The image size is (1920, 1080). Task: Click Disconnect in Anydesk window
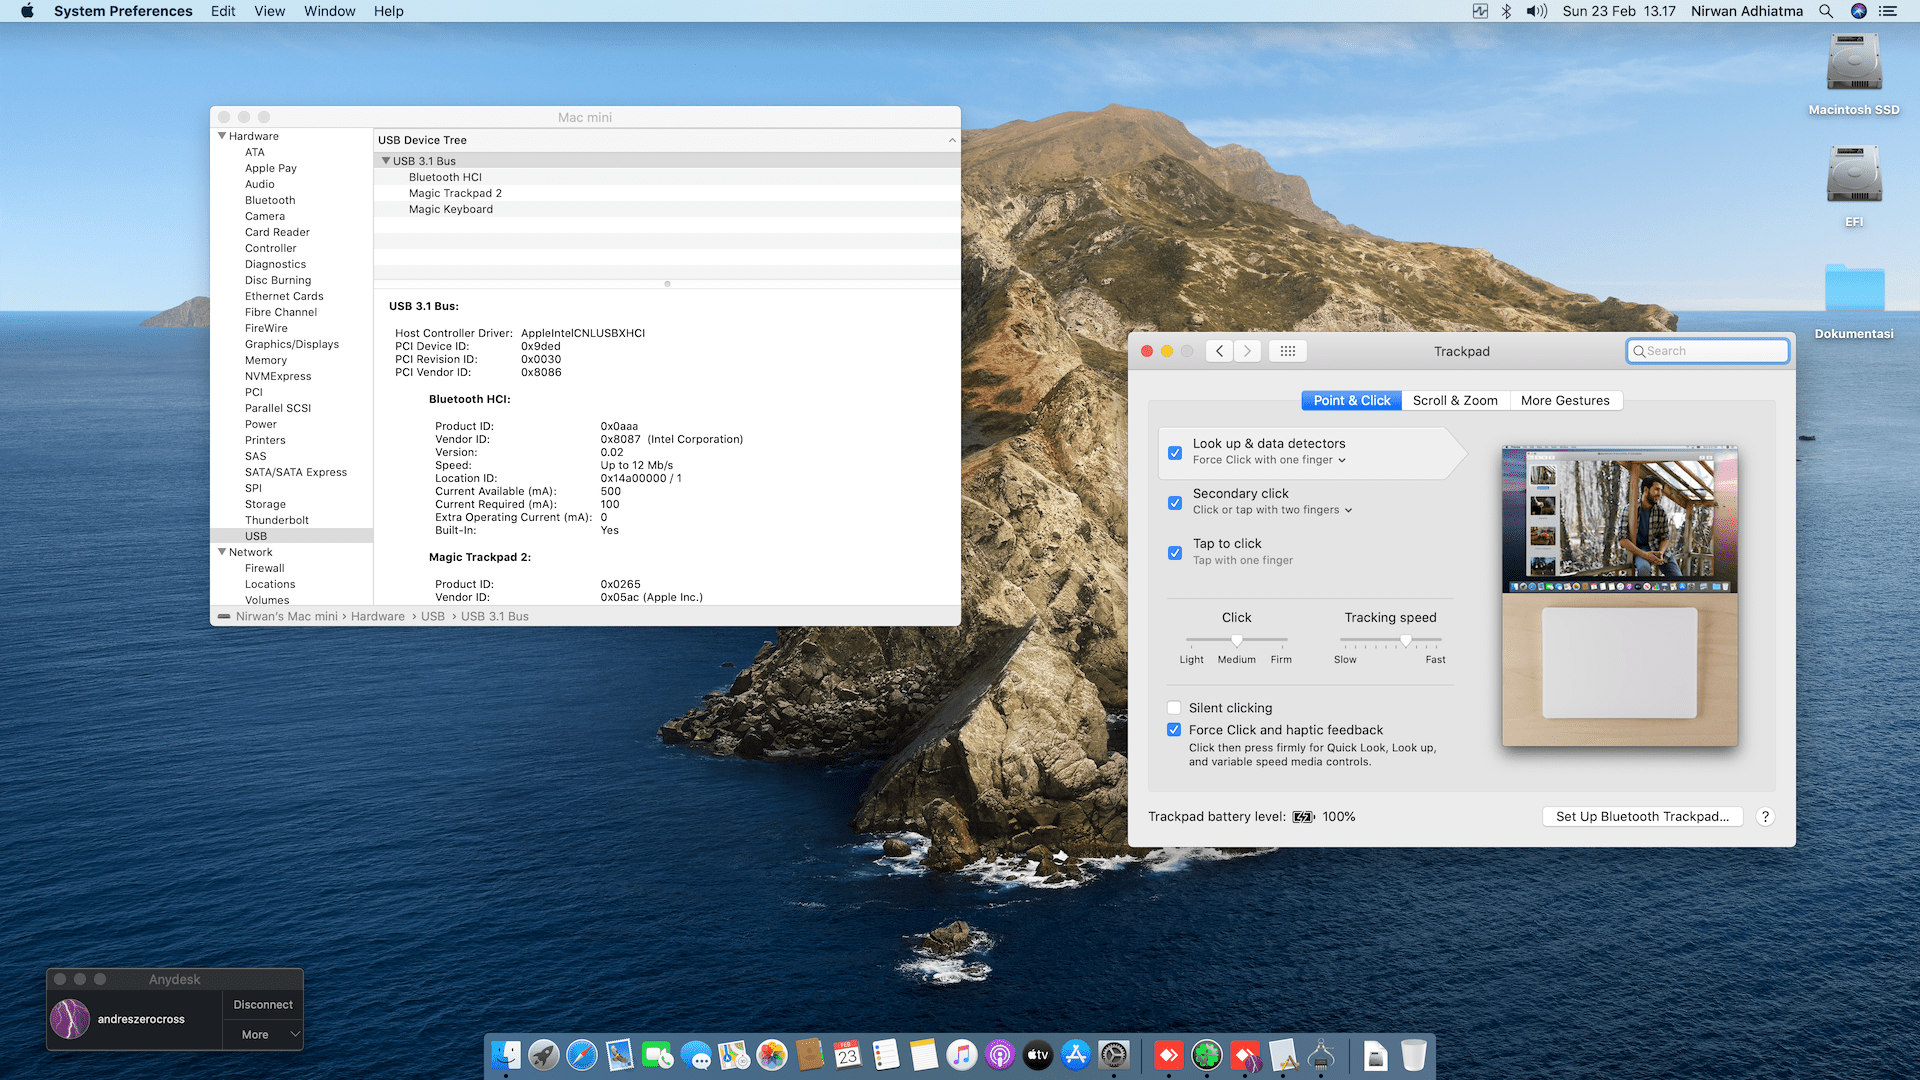262,1005
